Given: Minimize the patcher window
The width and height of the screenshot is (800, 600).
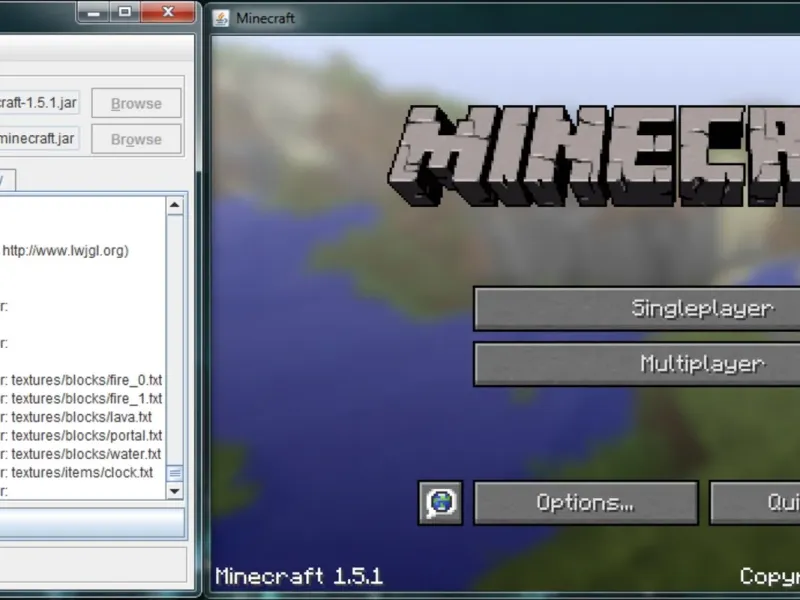Looking at the screenshot, I should pyautogui.click(x=93, y=12).
